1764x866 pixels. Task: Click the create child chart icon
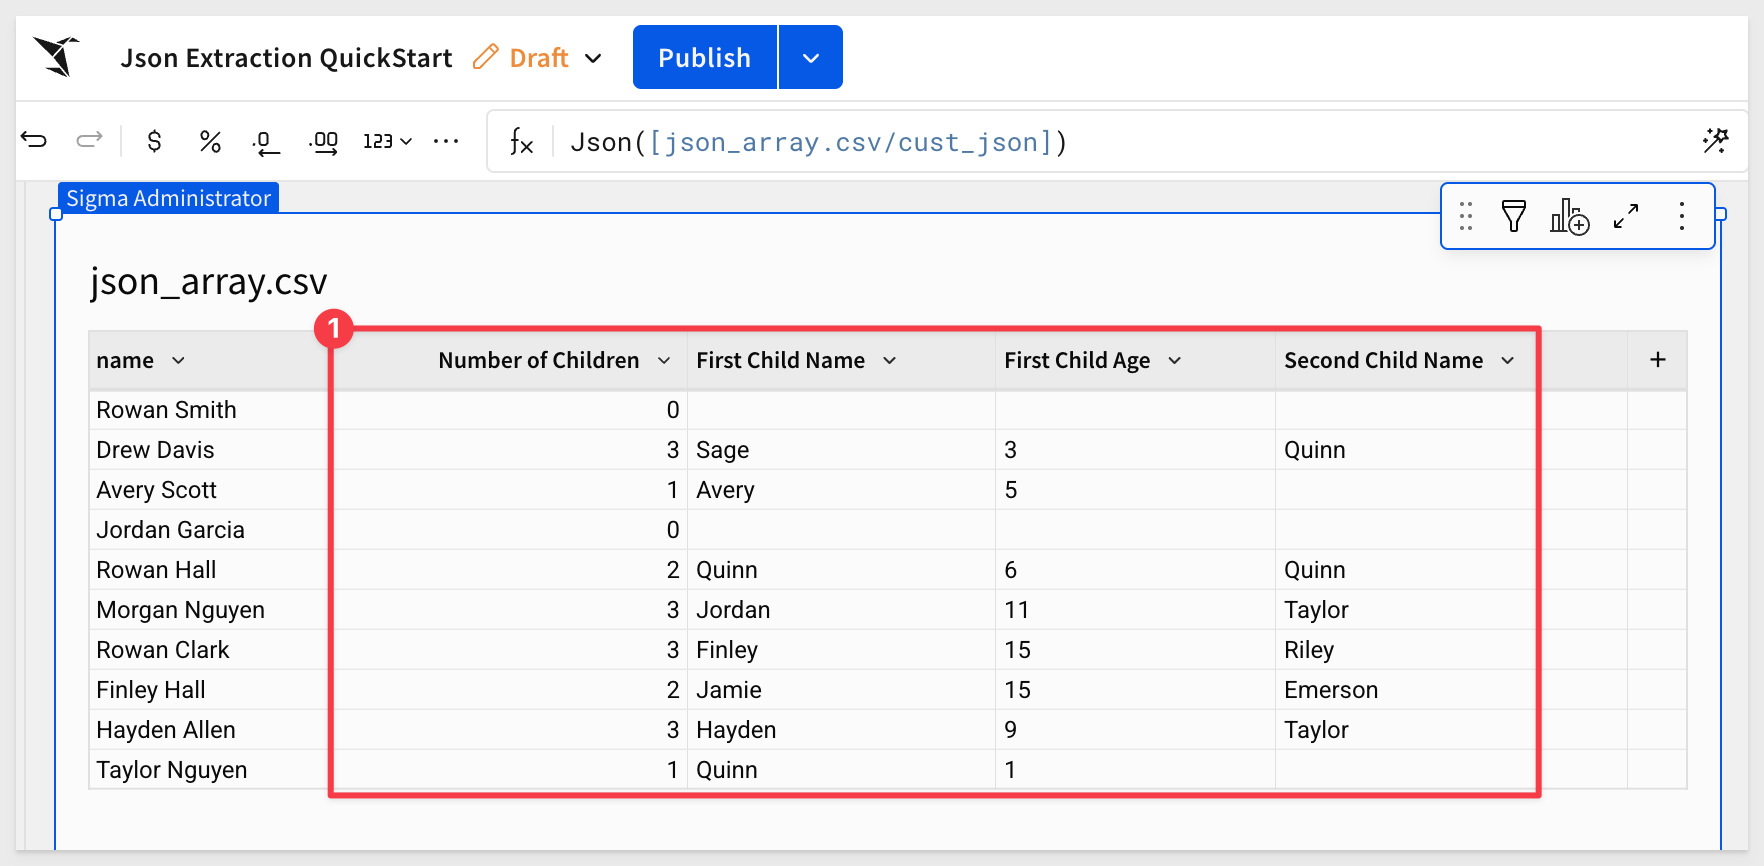click(x=1570, y=216)
